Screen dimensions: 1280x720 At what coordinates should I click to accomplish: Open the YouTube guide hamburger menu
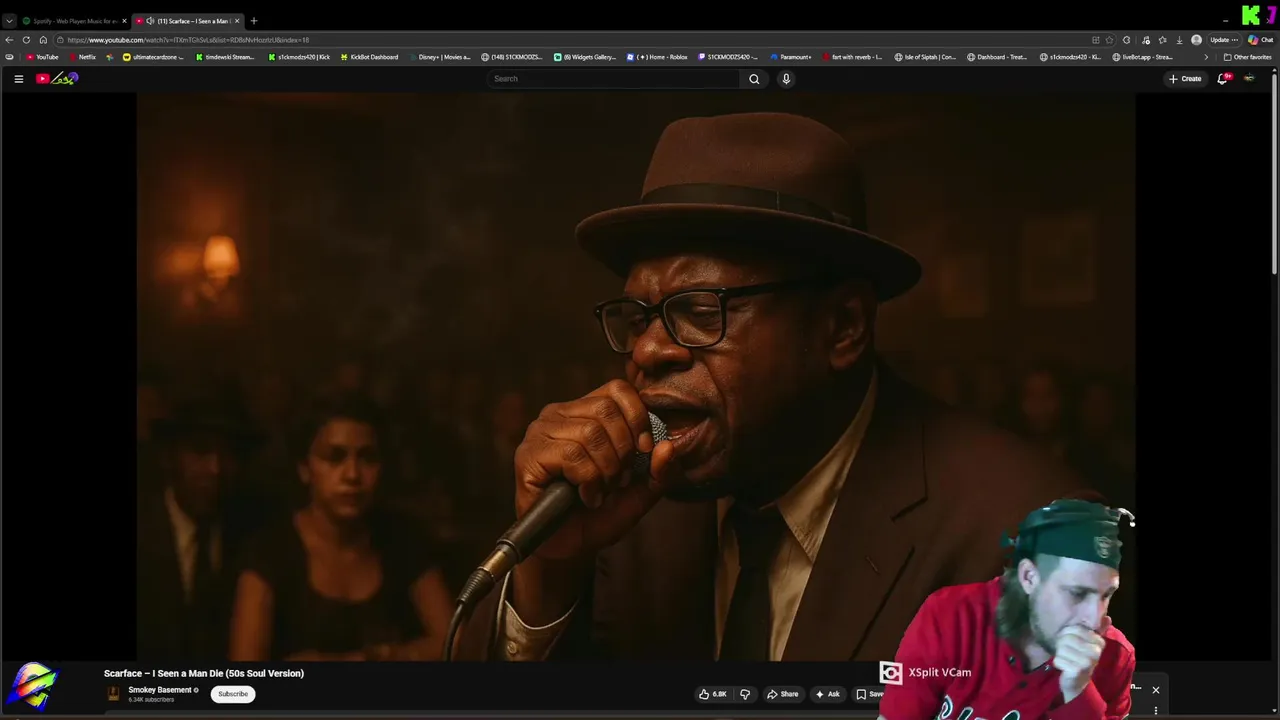click(18, 79)
